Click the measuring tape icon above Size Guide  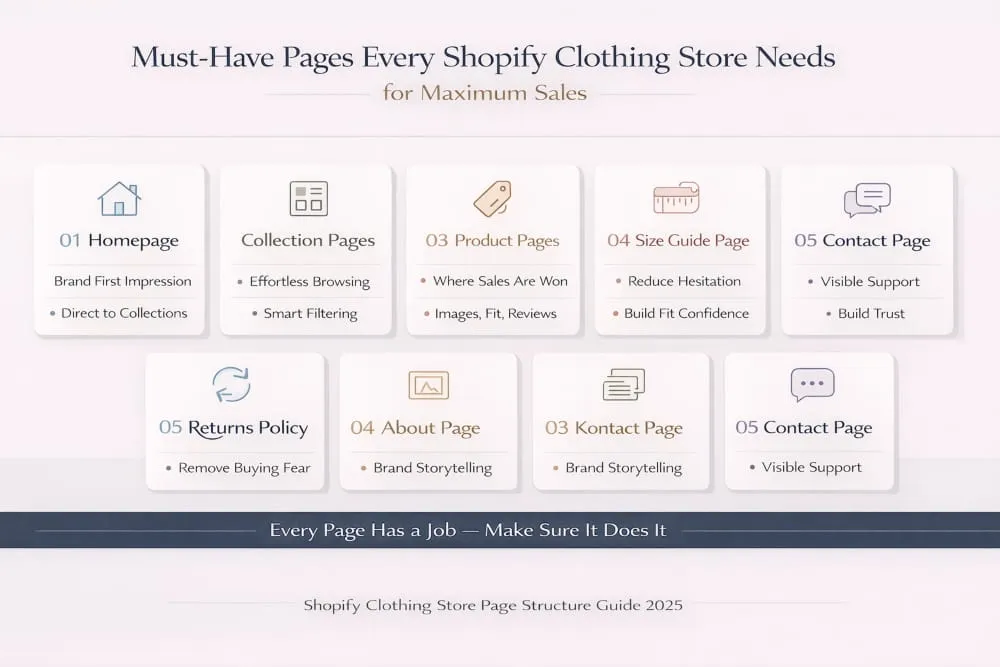click(x=677, y=197)
